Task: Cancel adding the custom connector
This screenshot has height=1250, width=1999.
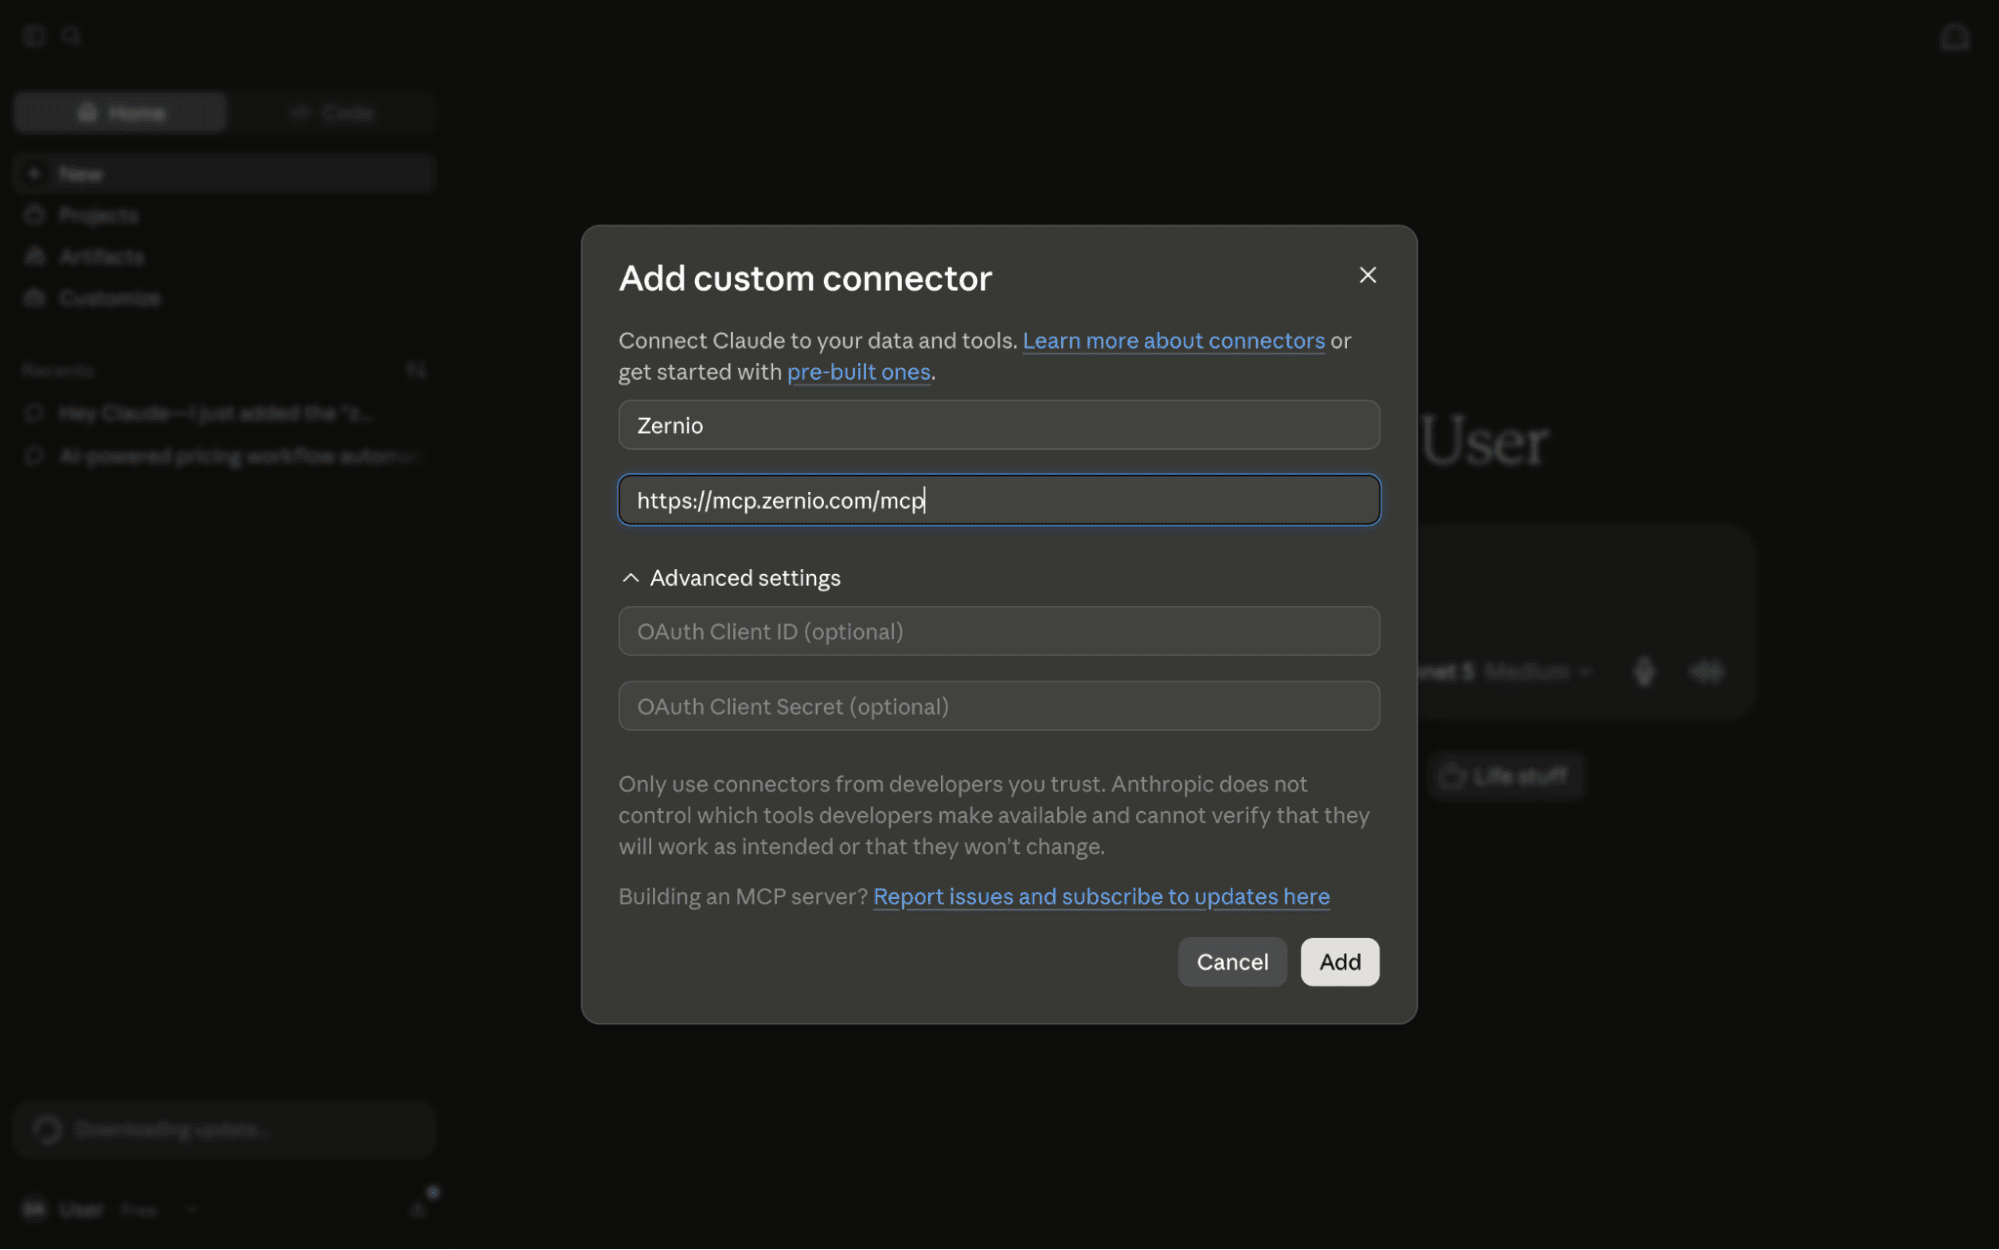Action: [1232, 962]
